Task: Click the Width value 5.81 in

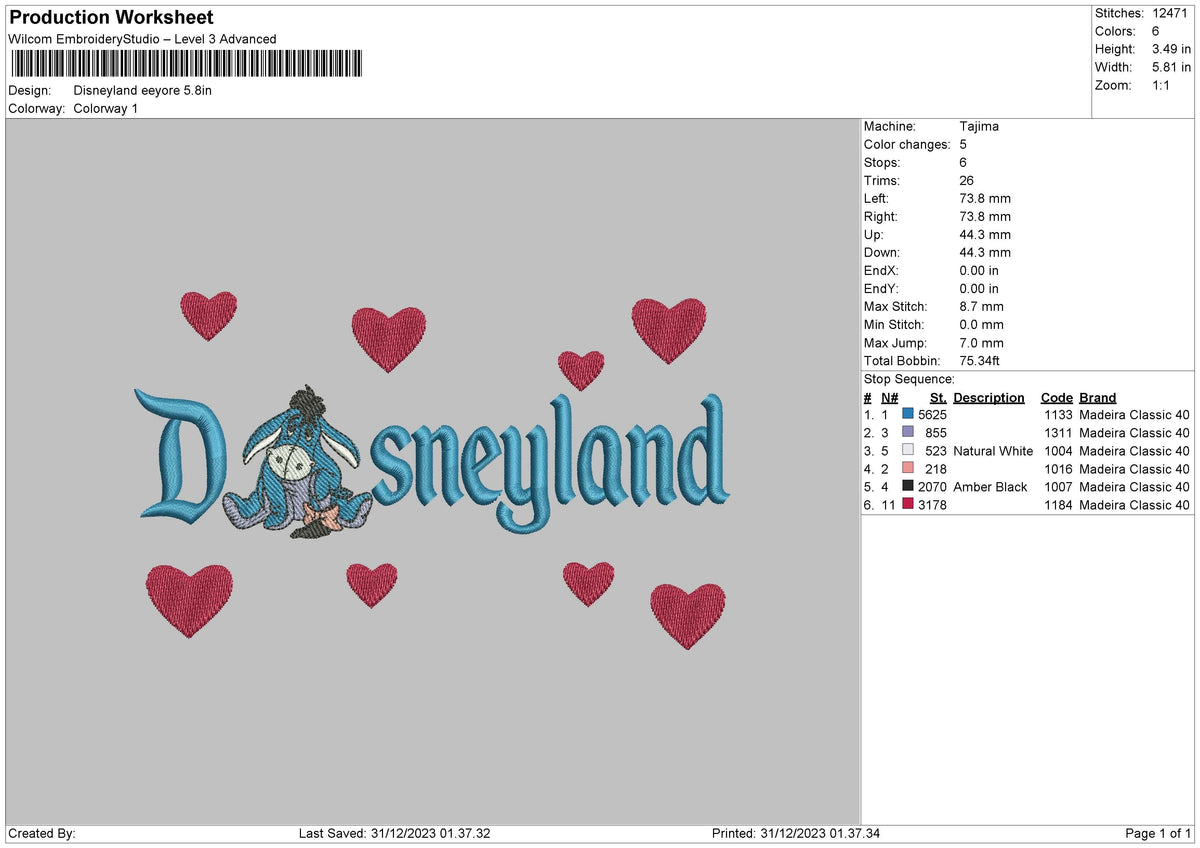Action: pyautogui.click(x=1171, y=67)
